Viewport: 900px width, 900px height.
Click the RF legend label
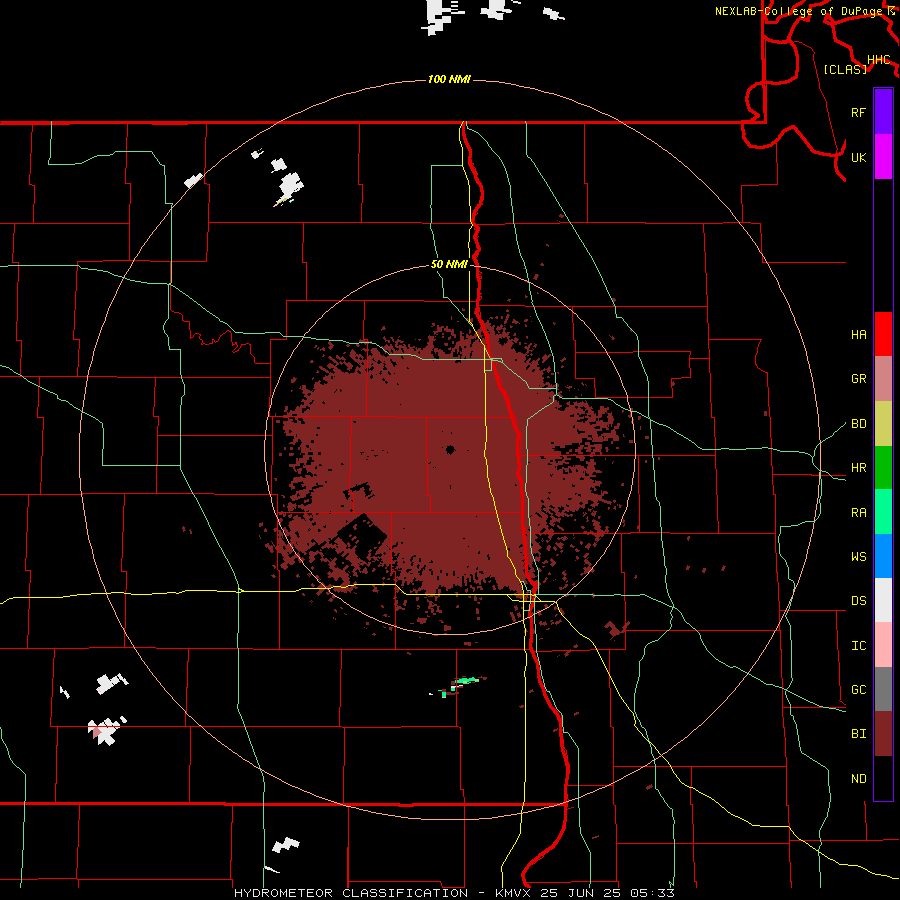(858, 112)
